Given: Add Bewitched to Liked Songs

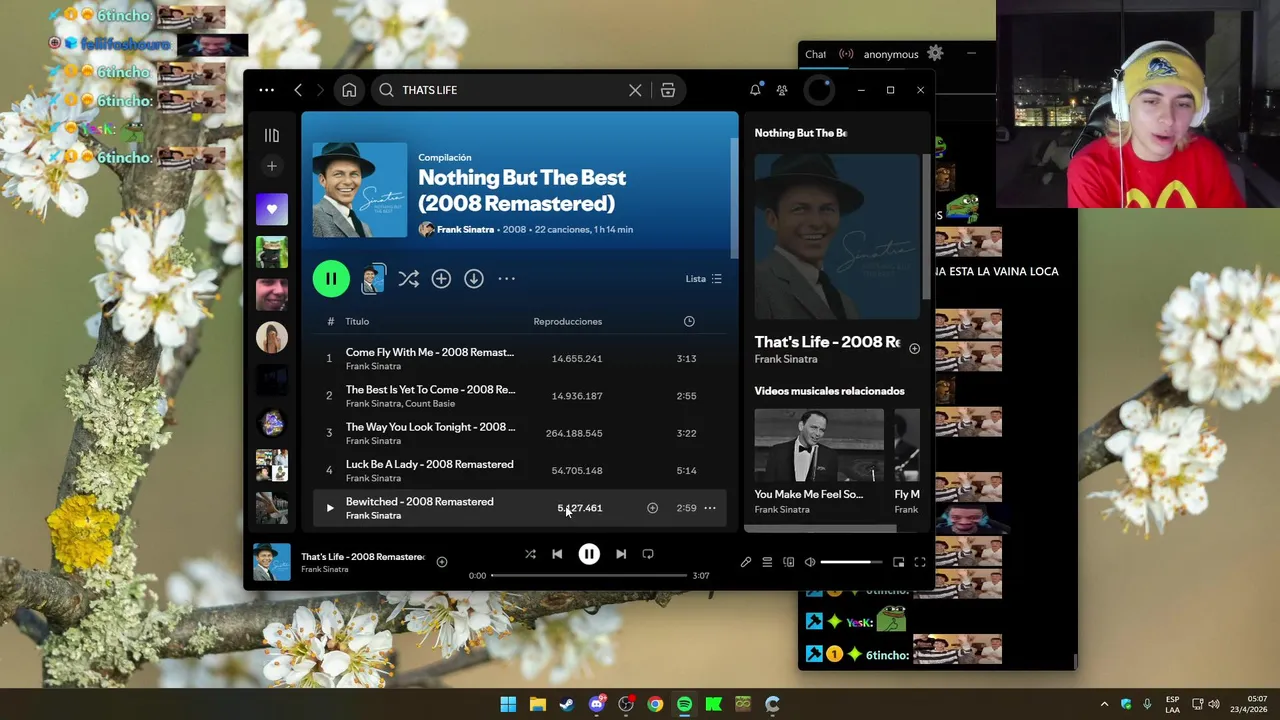Looking at the screenshot, I should tap(652, 508).
